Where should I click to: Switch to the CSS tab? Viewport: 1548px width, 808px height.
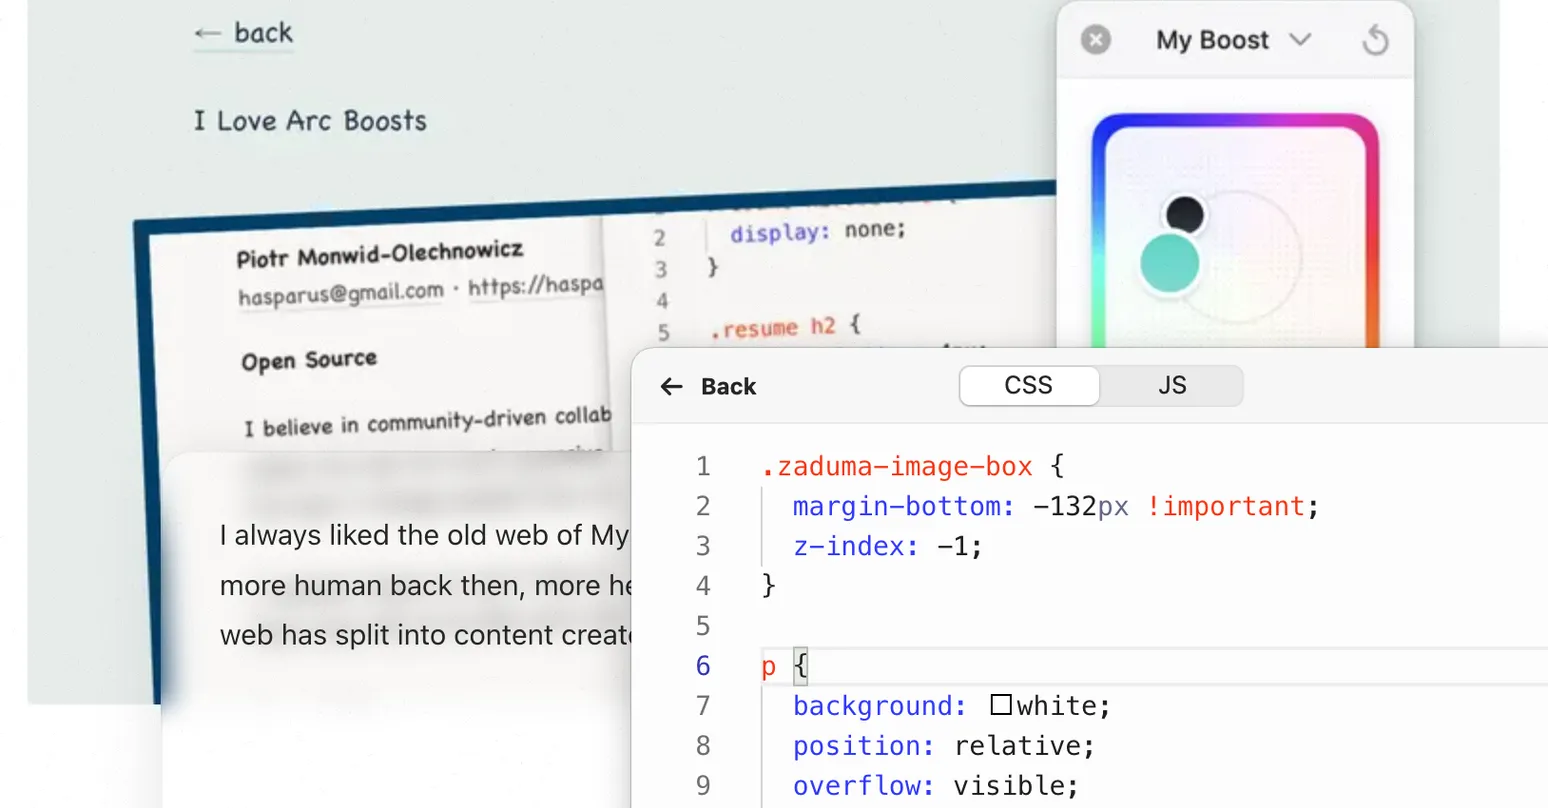[1028, 386]
